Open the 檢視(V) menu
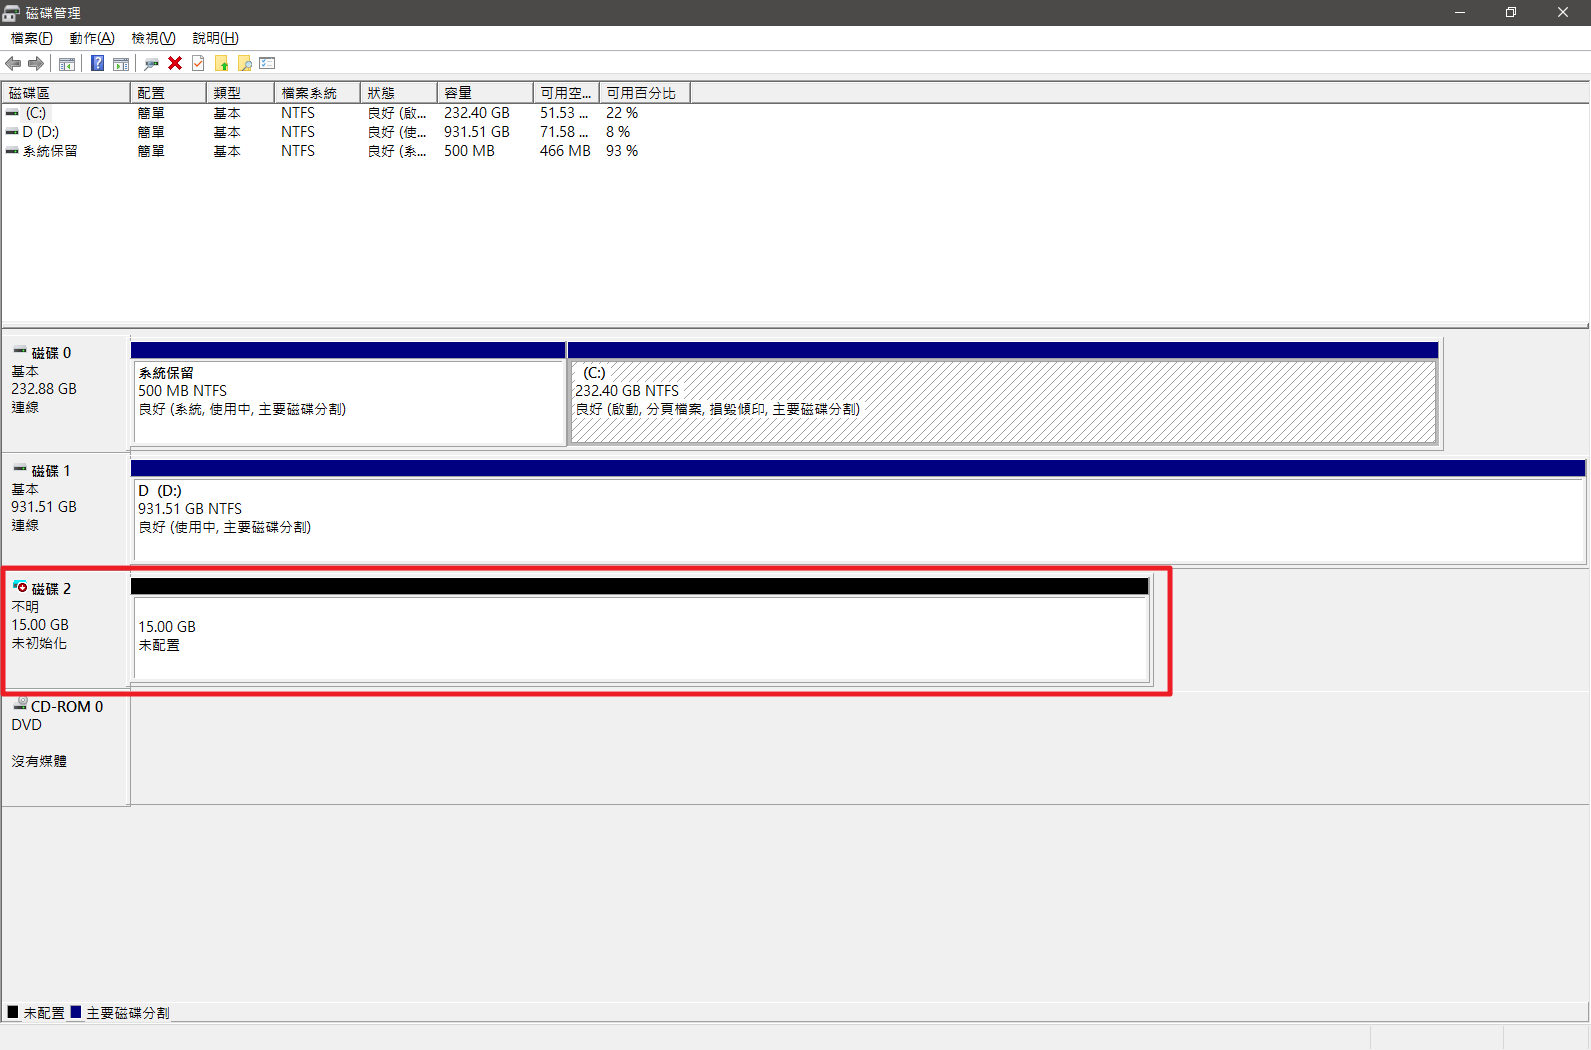The image size is (1591, 1050). tap(153, 38)
